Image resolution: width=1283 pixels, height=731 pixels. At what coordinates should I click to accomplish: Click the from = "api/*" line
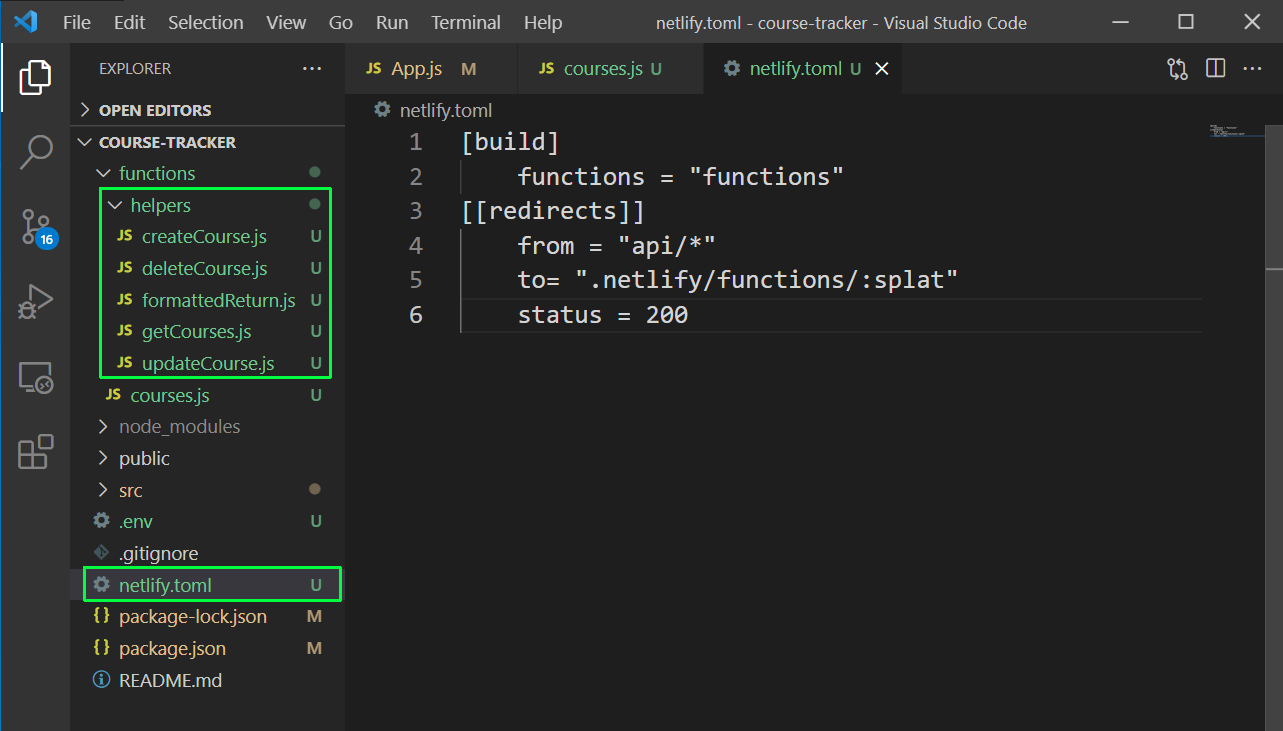[616, 246]
